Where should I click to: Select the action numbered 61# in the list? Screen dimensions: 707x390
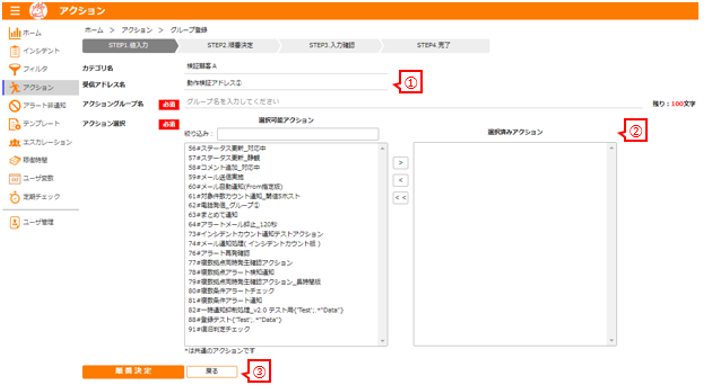point(244,196)
